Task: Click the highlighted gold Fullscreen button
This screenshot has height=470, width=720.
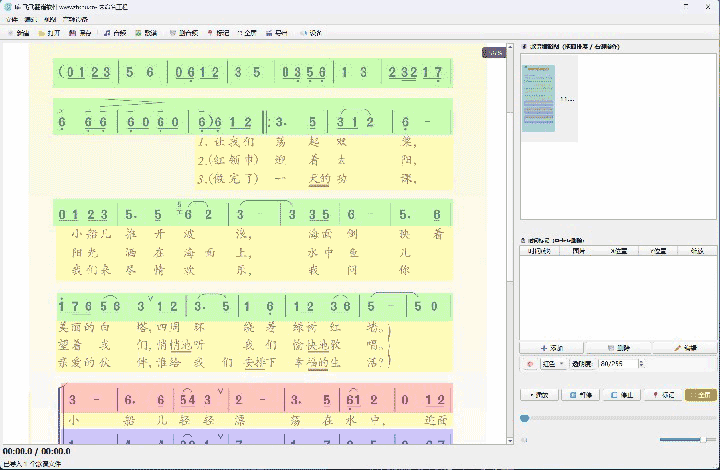Action: (701, 395)
